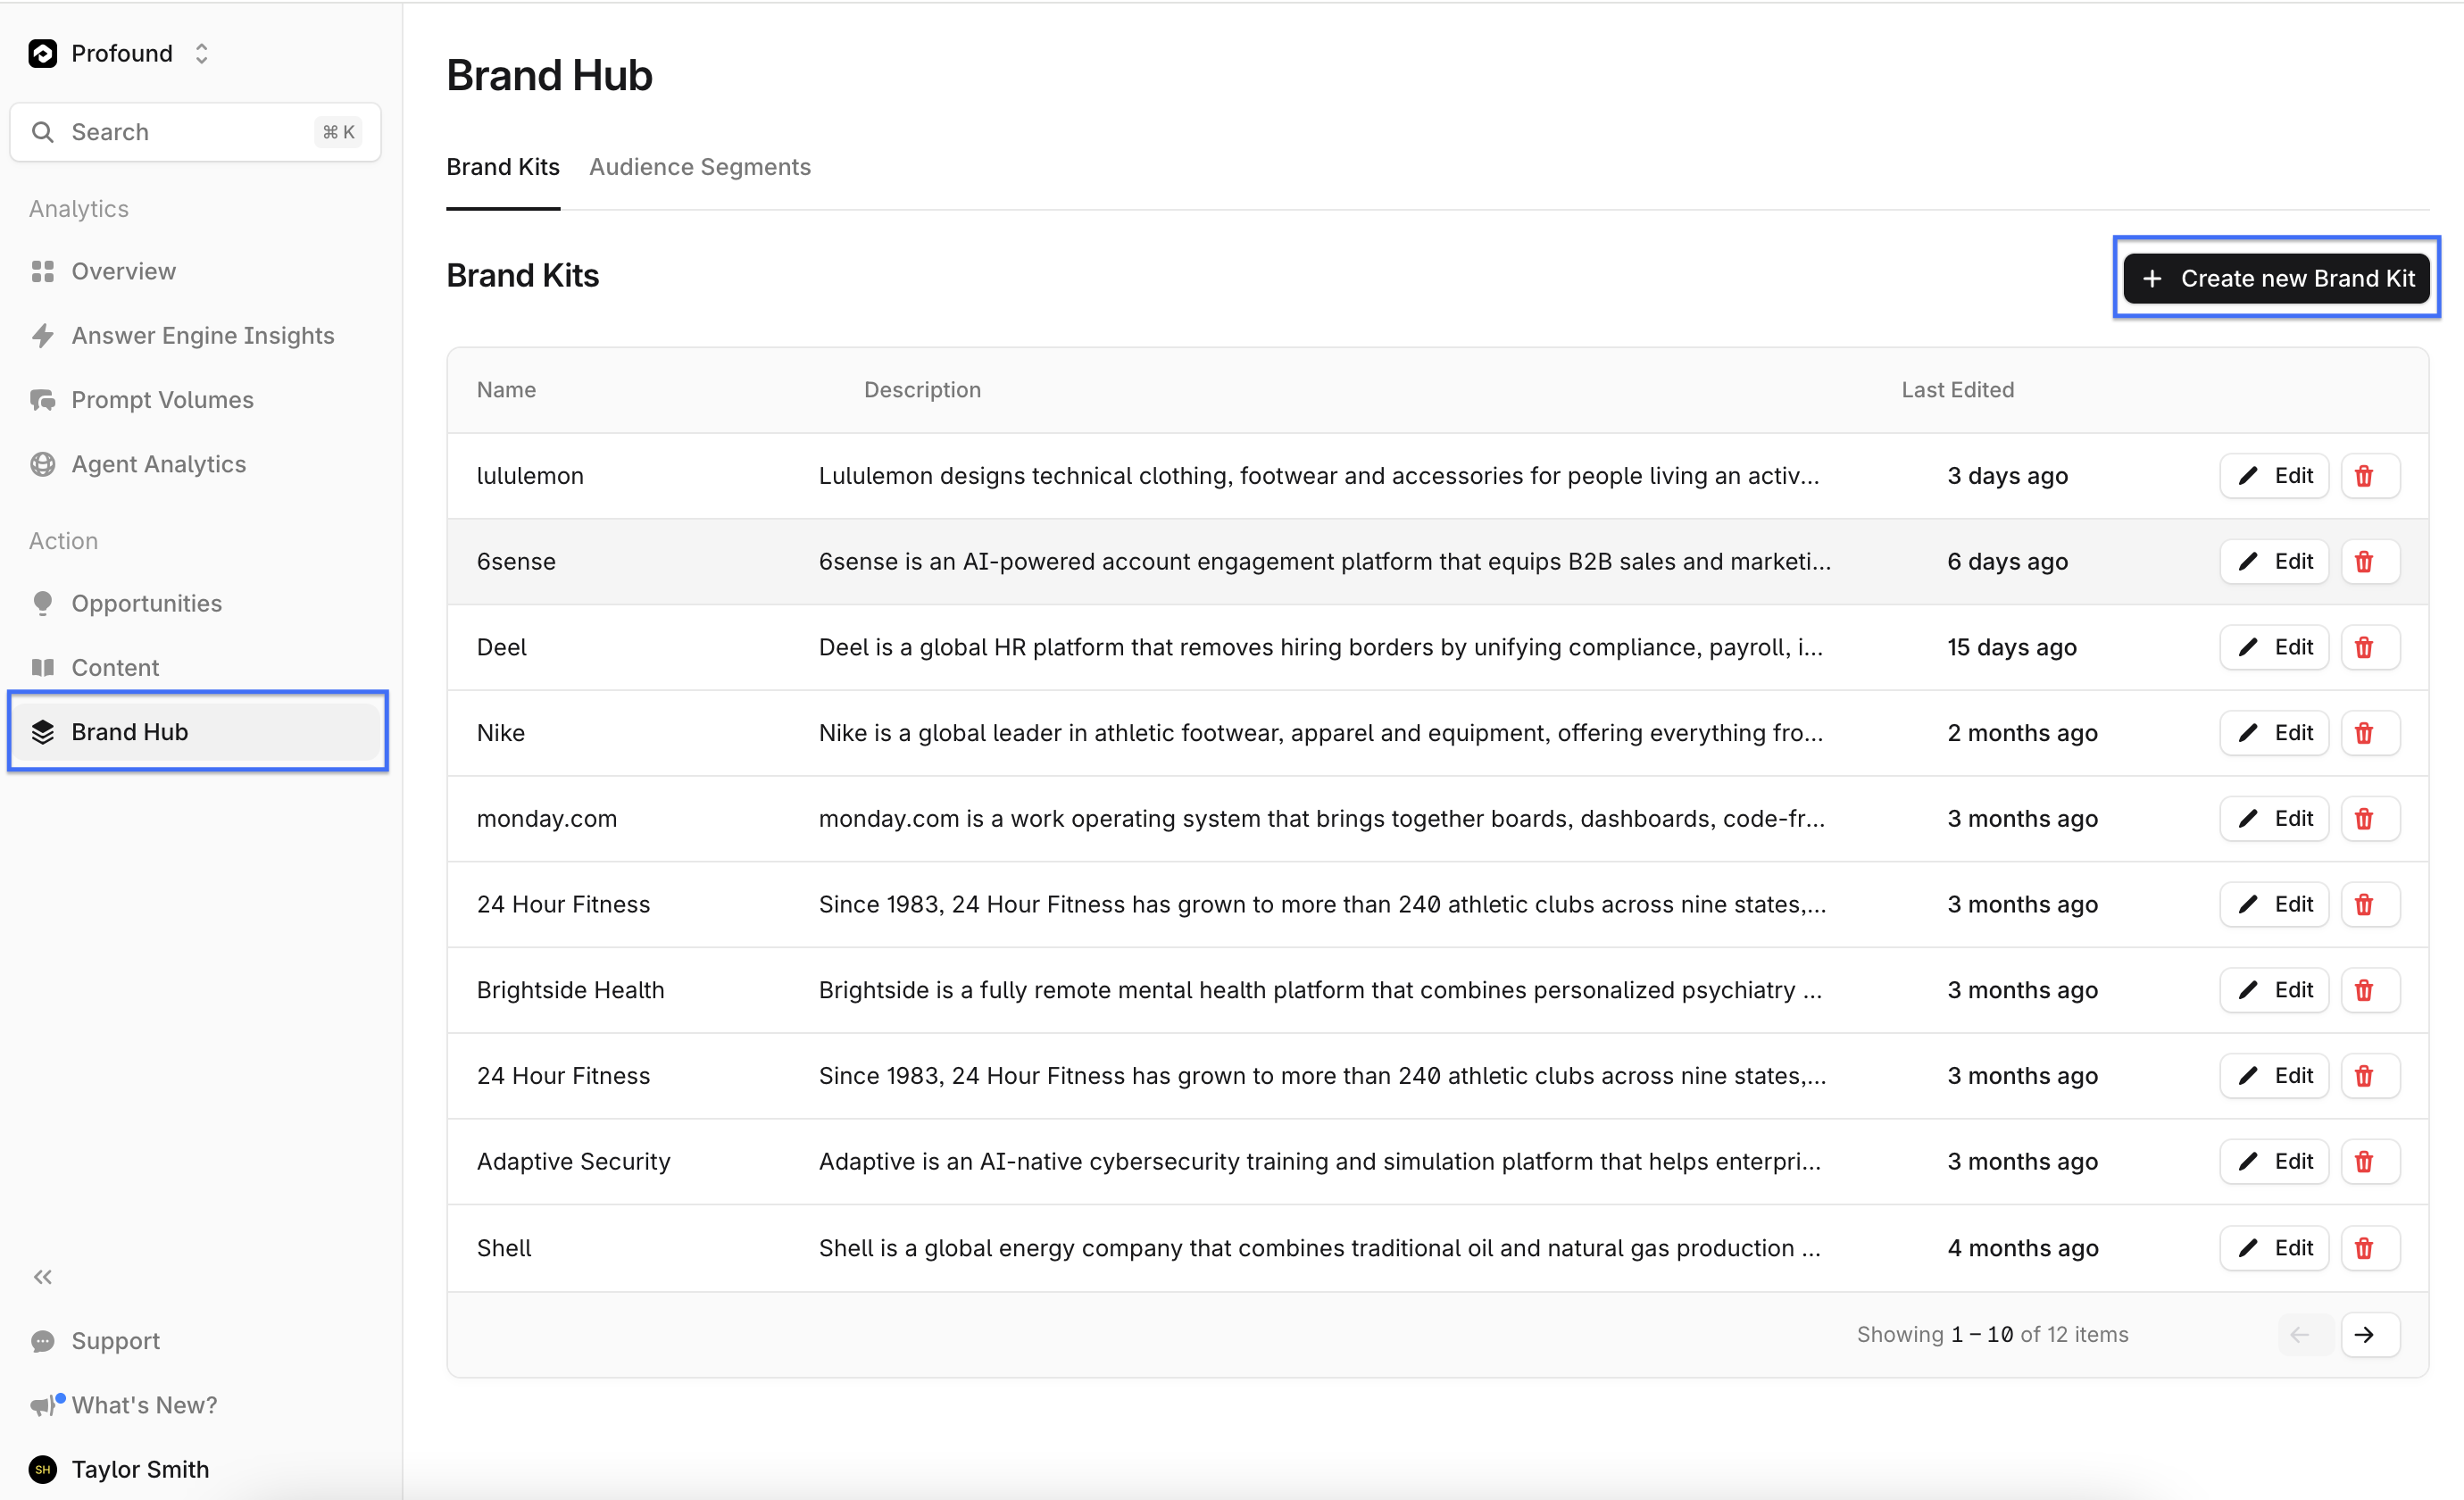This screenshot has width=2464, height=1500.
Task: Click the Lululemon designs technical clothing description
Action: [1319, 476]
